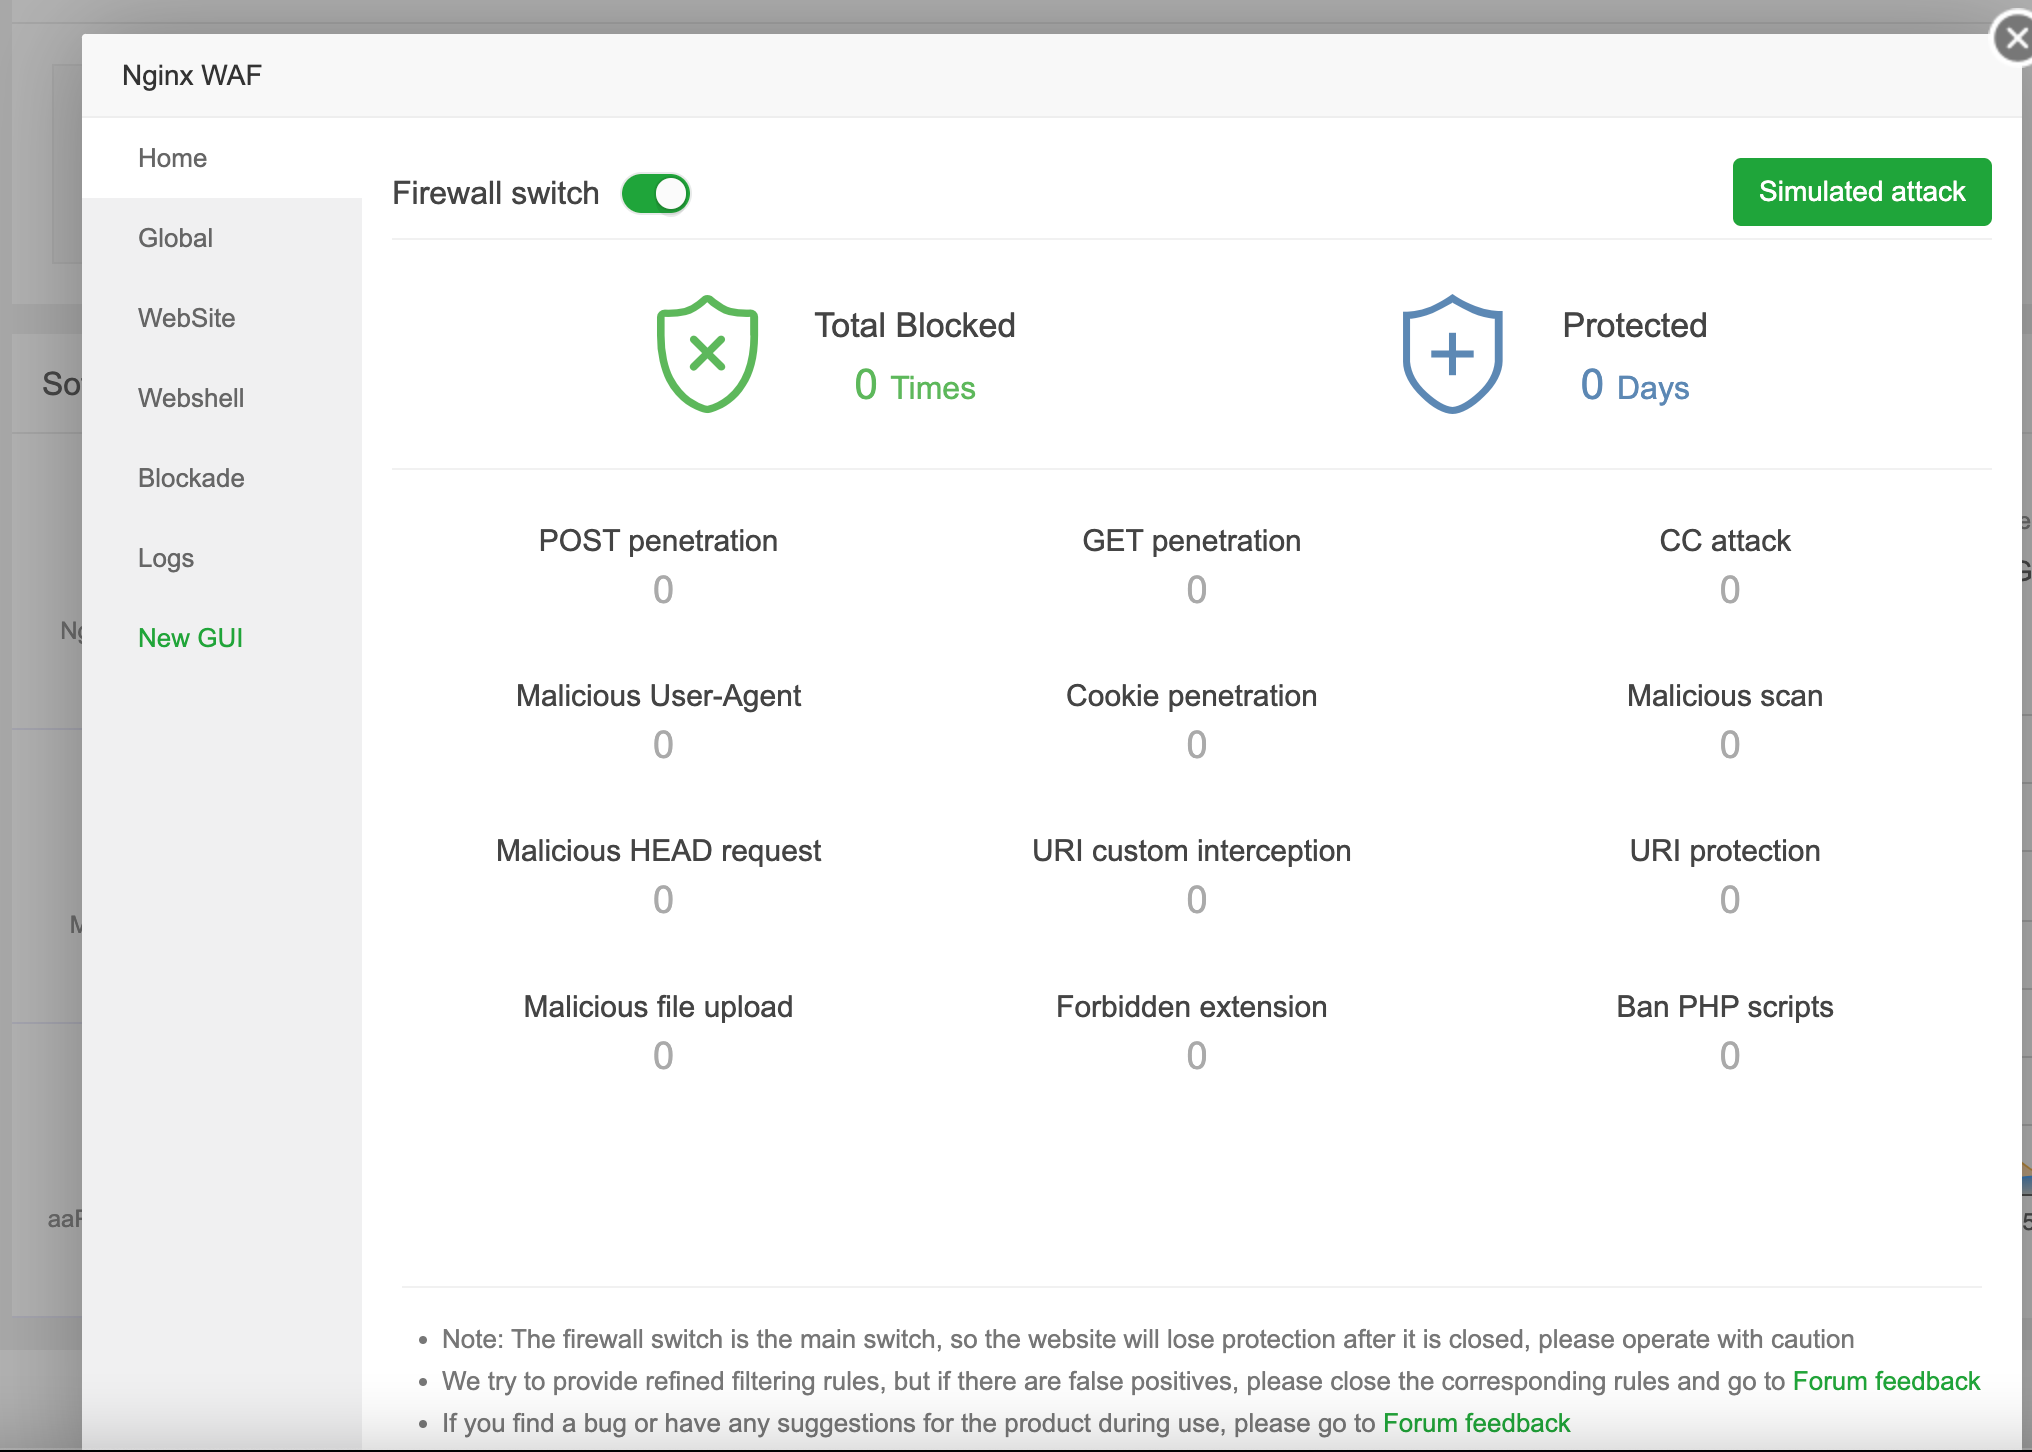Select the Malicious file upload counter

click(x=663, y=1056)
